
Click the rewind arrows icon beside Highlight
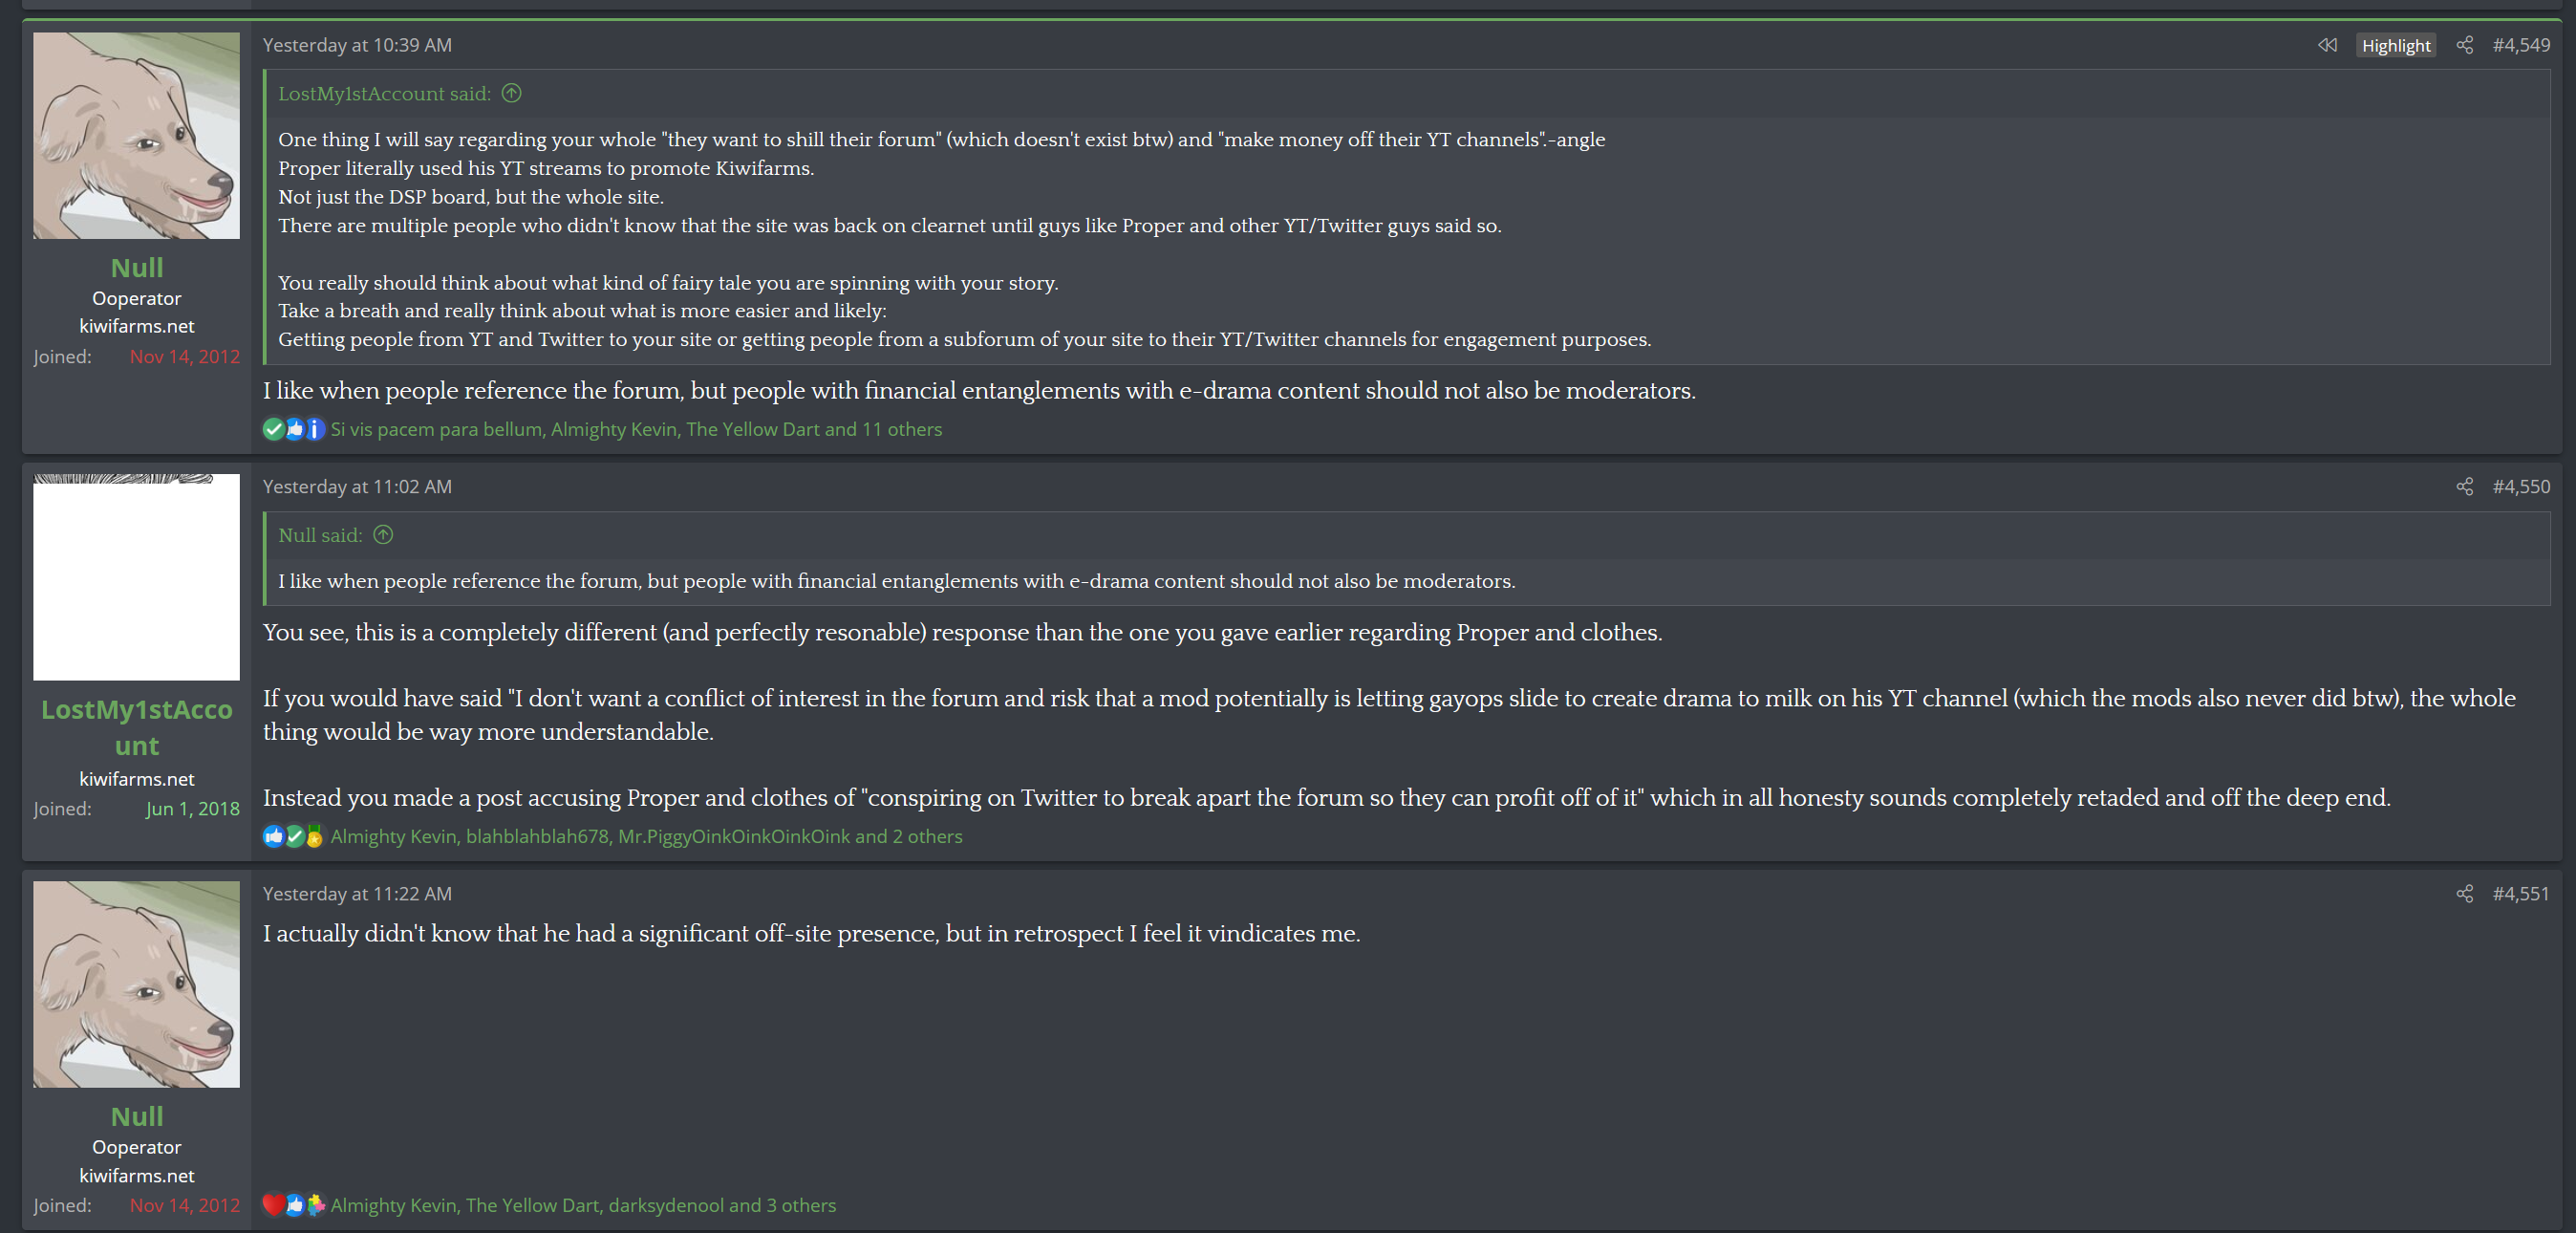pyautogui.click(x=2327, y=45)
